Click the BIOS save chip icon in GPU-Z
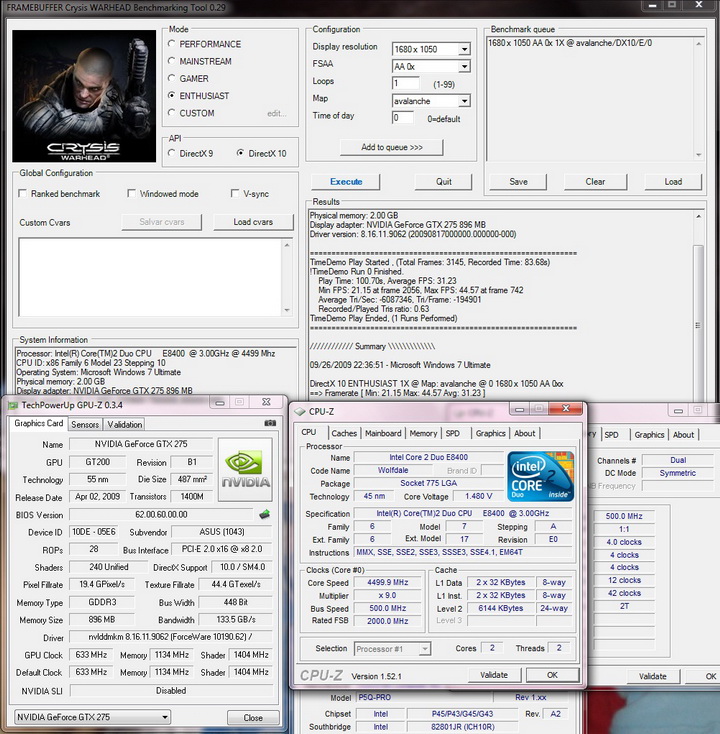This screenshot has width=720, height=734. point(264,514)
